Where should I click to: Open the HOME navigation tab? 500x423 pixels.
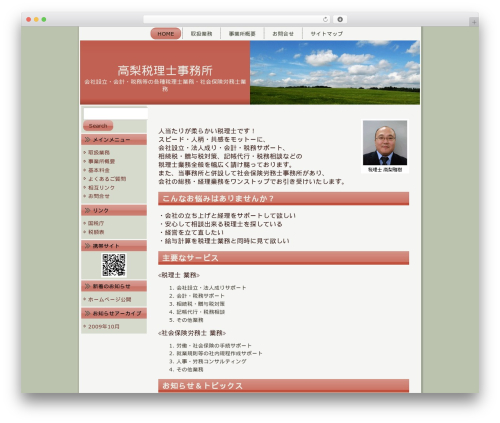click(166, 34)
